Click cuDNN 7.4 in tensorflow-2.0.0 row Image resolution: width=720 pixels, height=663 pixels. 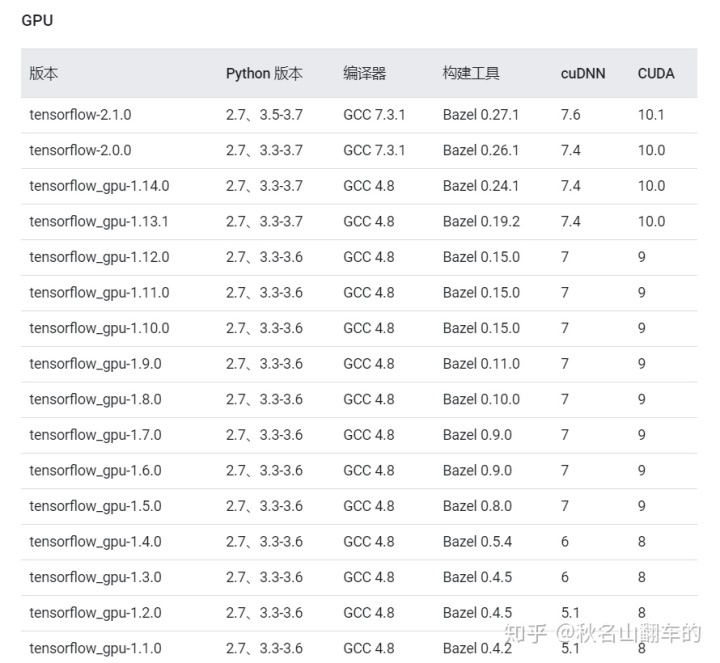pyautogui.click(x=570, y=150)
